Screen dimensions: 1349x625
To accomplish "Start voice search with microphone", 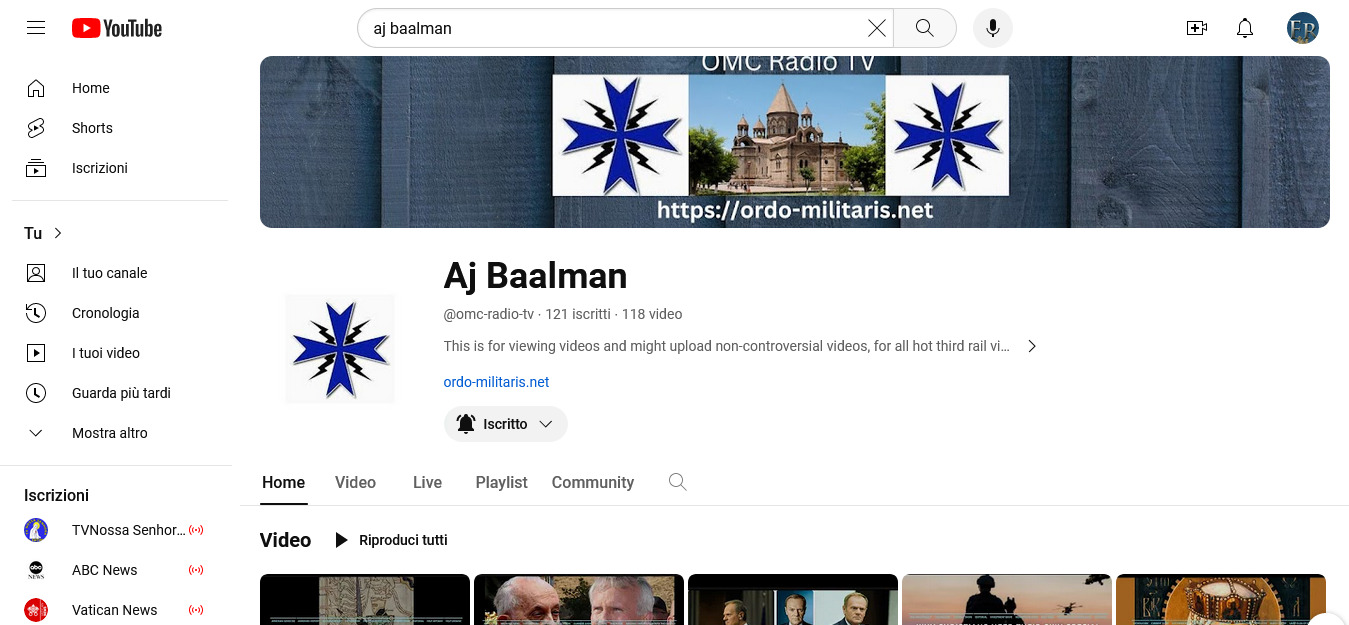I will pos(992,28).
